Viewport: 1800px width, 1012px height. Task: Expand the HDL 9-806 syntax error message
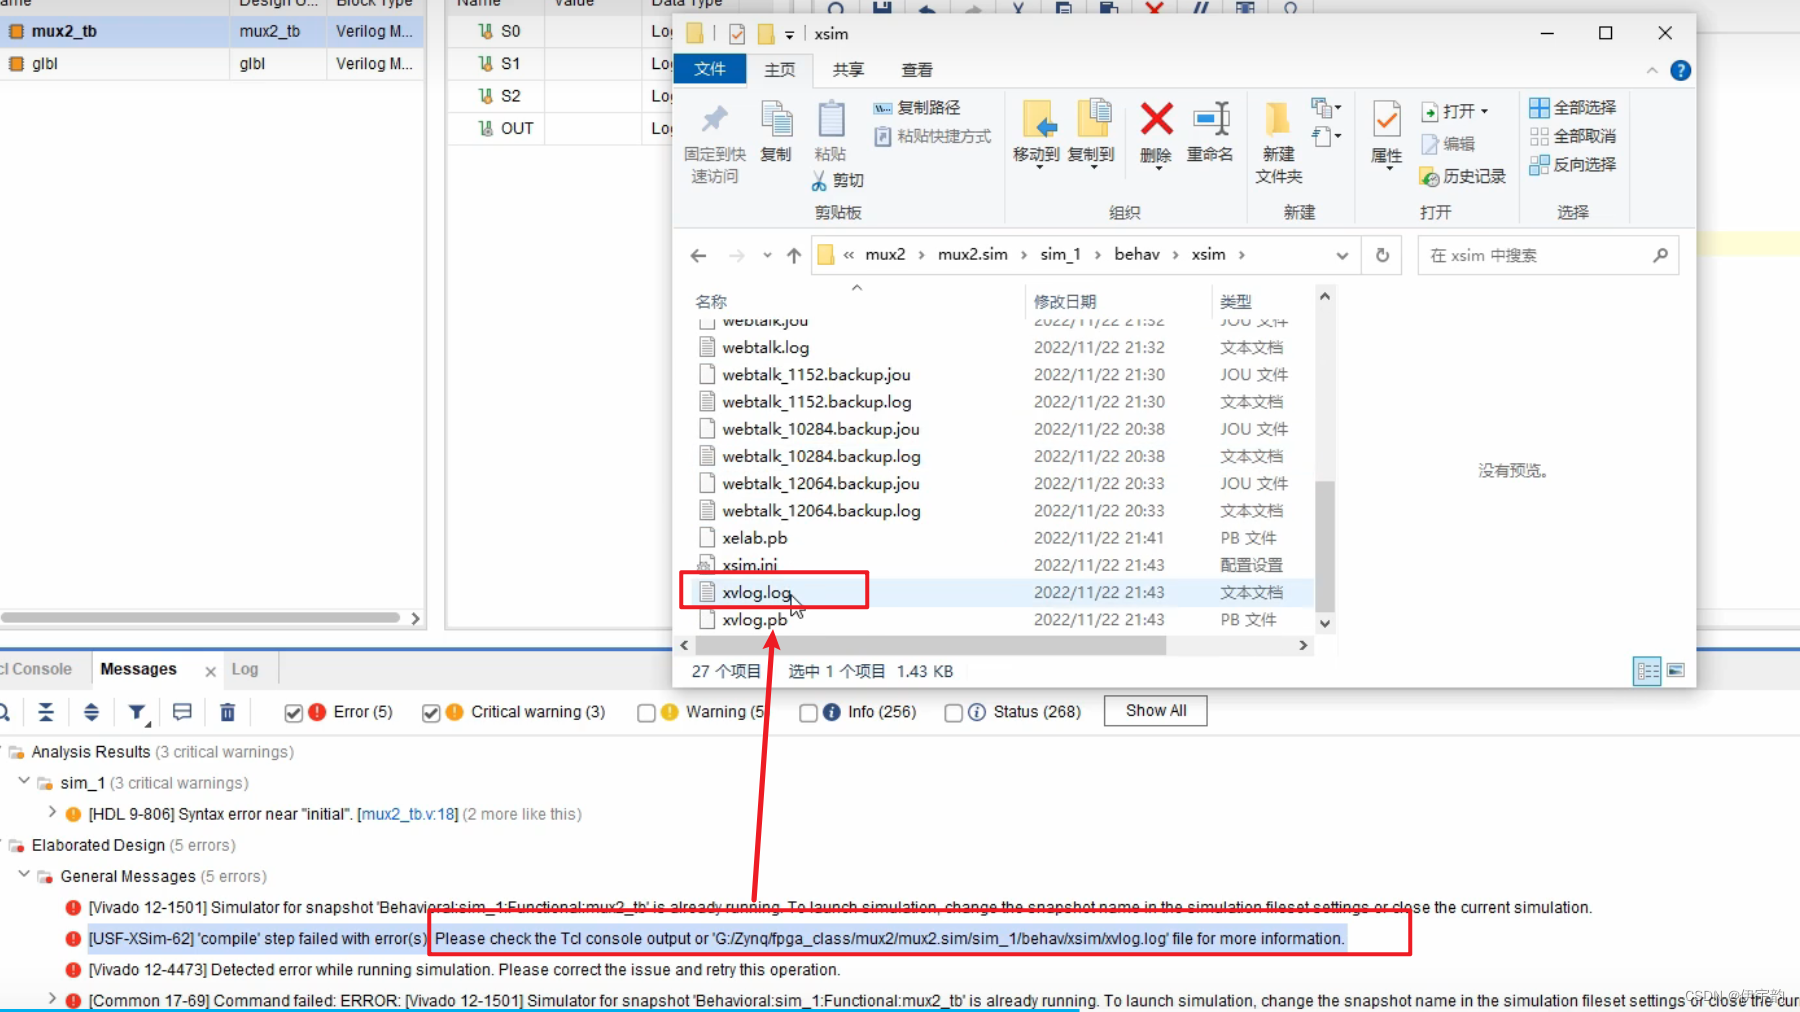52,812
